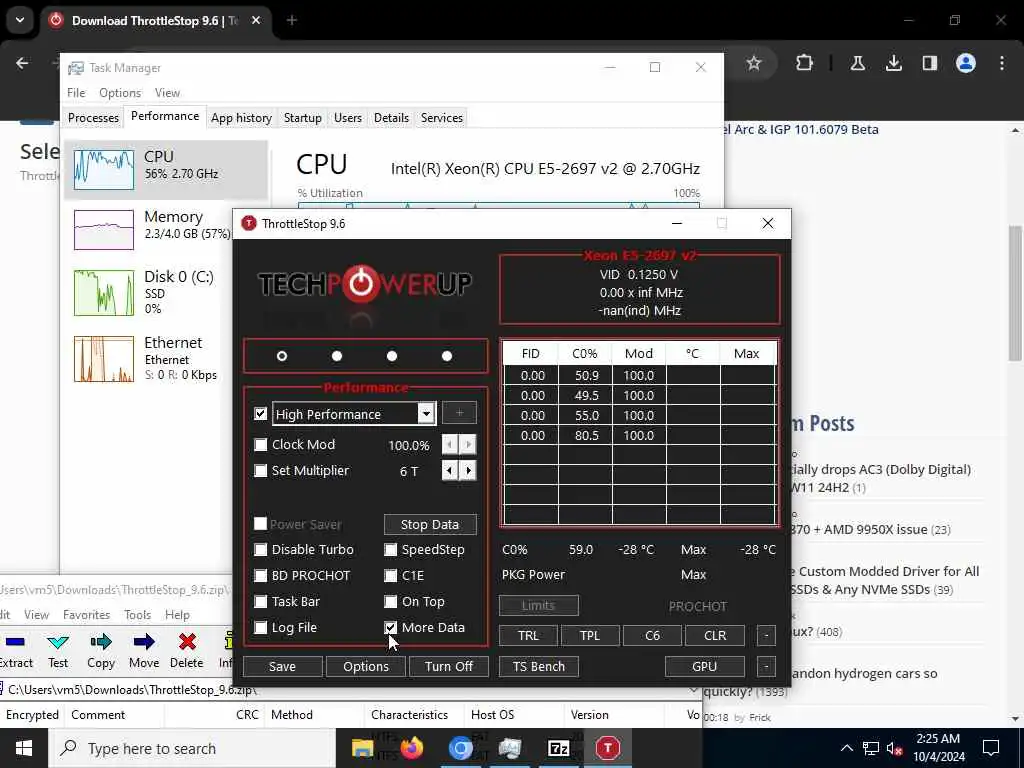Select the fourth ThrottleStop profile radio
The height and width of the screenshot is (768, 1024).
click(x=447, y=356)
